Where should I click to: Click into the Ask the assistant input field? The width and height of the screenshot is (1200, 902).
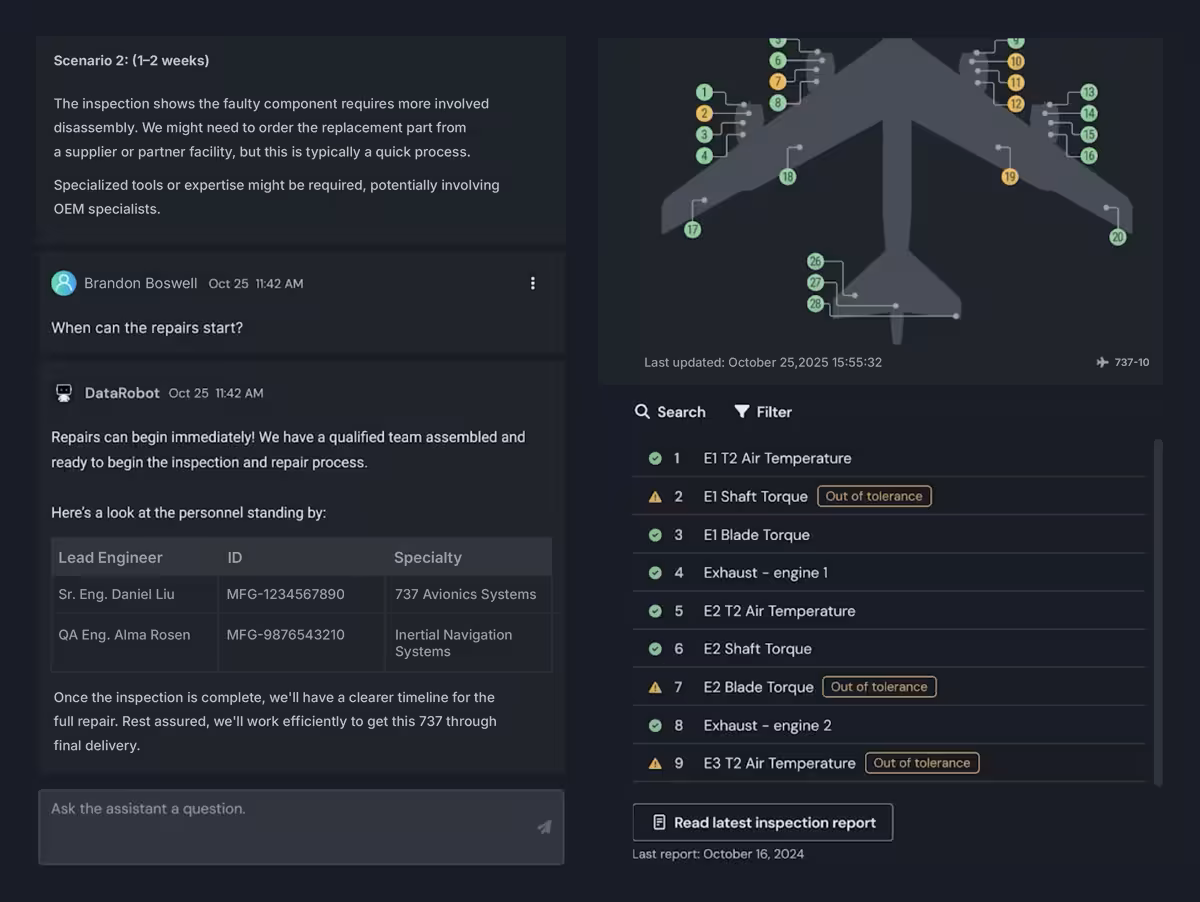(x=301, y=827)
